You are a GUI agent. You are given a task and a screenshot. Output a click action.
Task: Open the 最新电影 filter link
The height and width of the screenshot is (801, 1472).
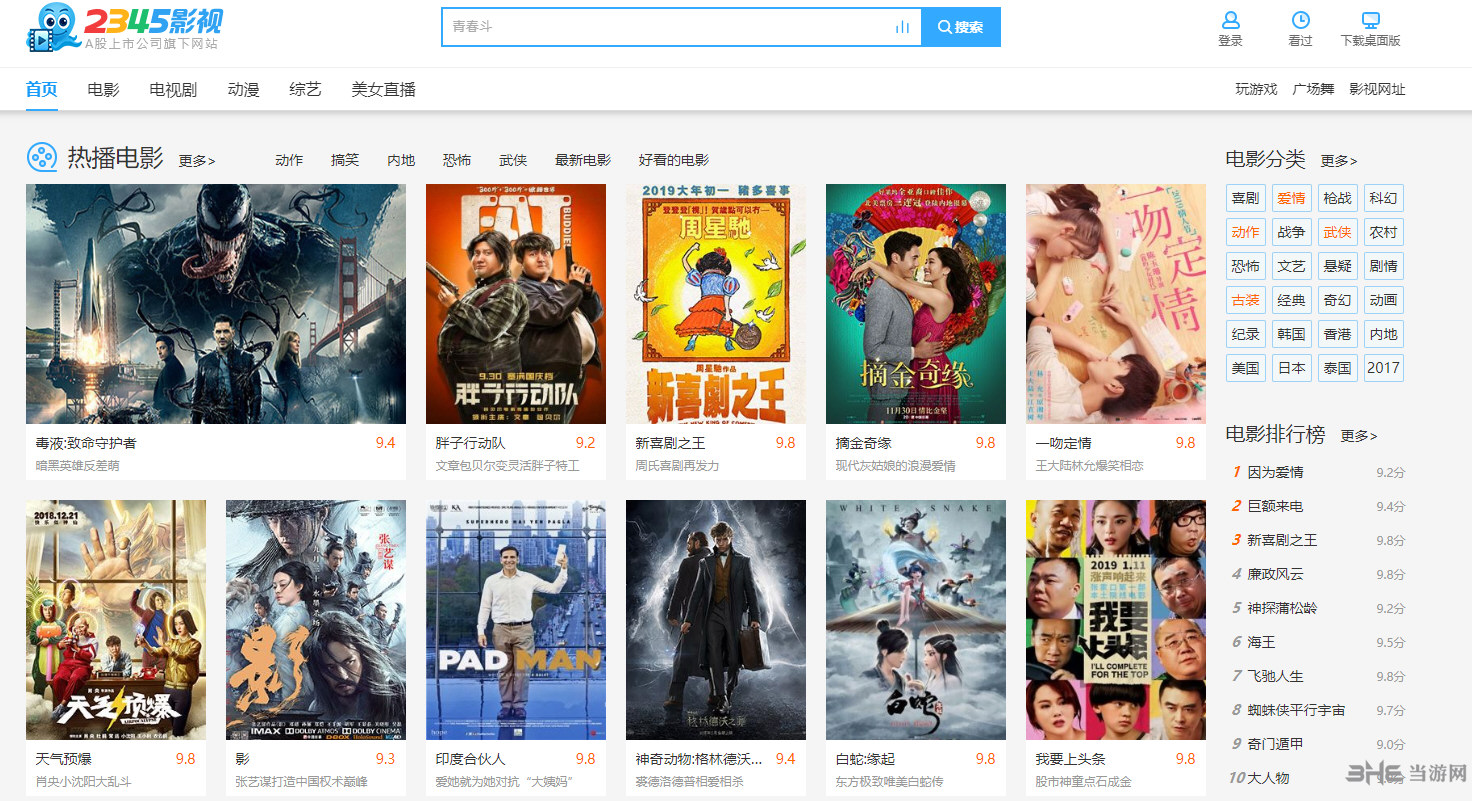point(583,160)
